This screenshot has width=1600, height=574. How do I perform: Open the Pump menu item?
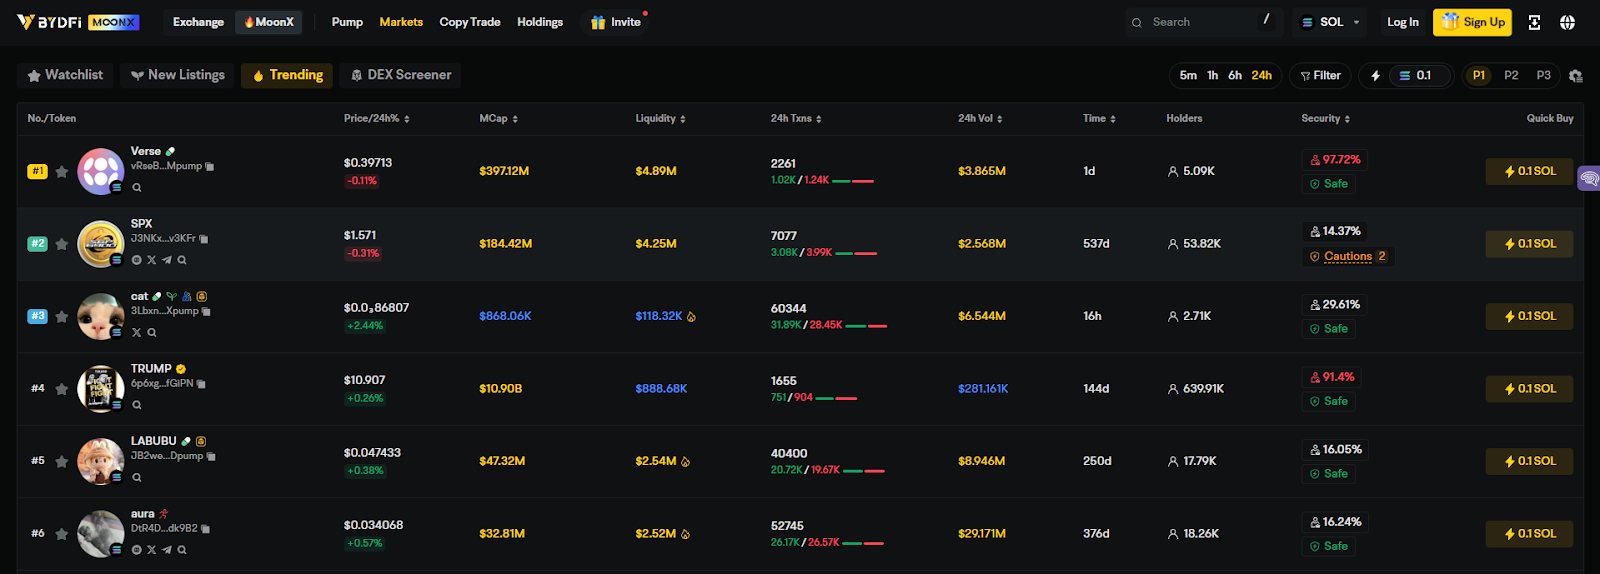347,22
